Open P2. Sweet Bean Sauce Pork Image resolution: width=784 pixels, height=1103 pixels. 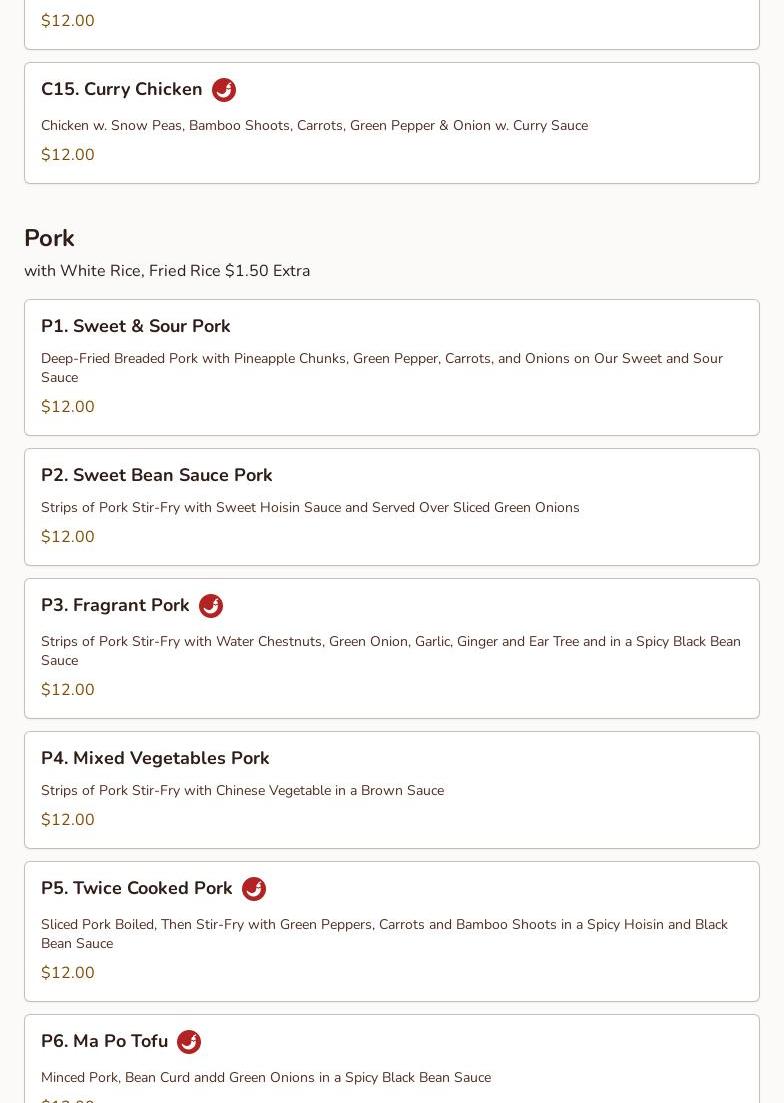(157, 475)
